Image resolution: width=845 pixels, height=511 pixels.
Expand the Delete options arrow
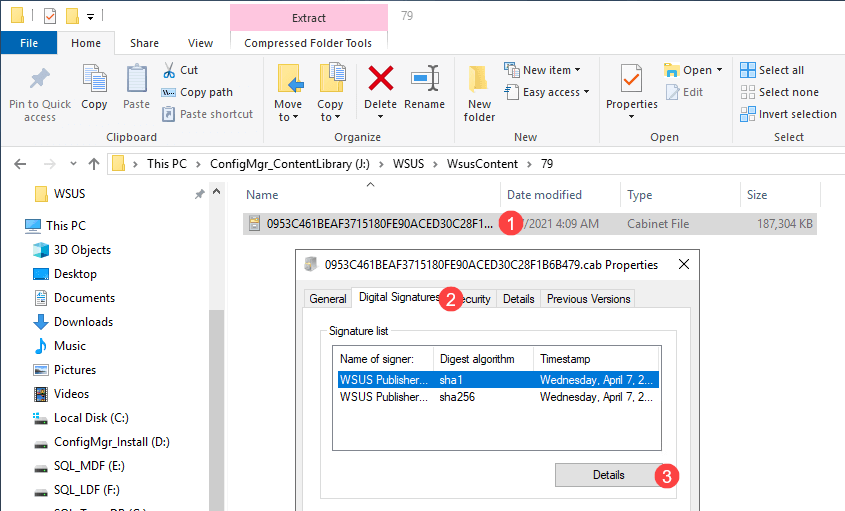(380, 117)
